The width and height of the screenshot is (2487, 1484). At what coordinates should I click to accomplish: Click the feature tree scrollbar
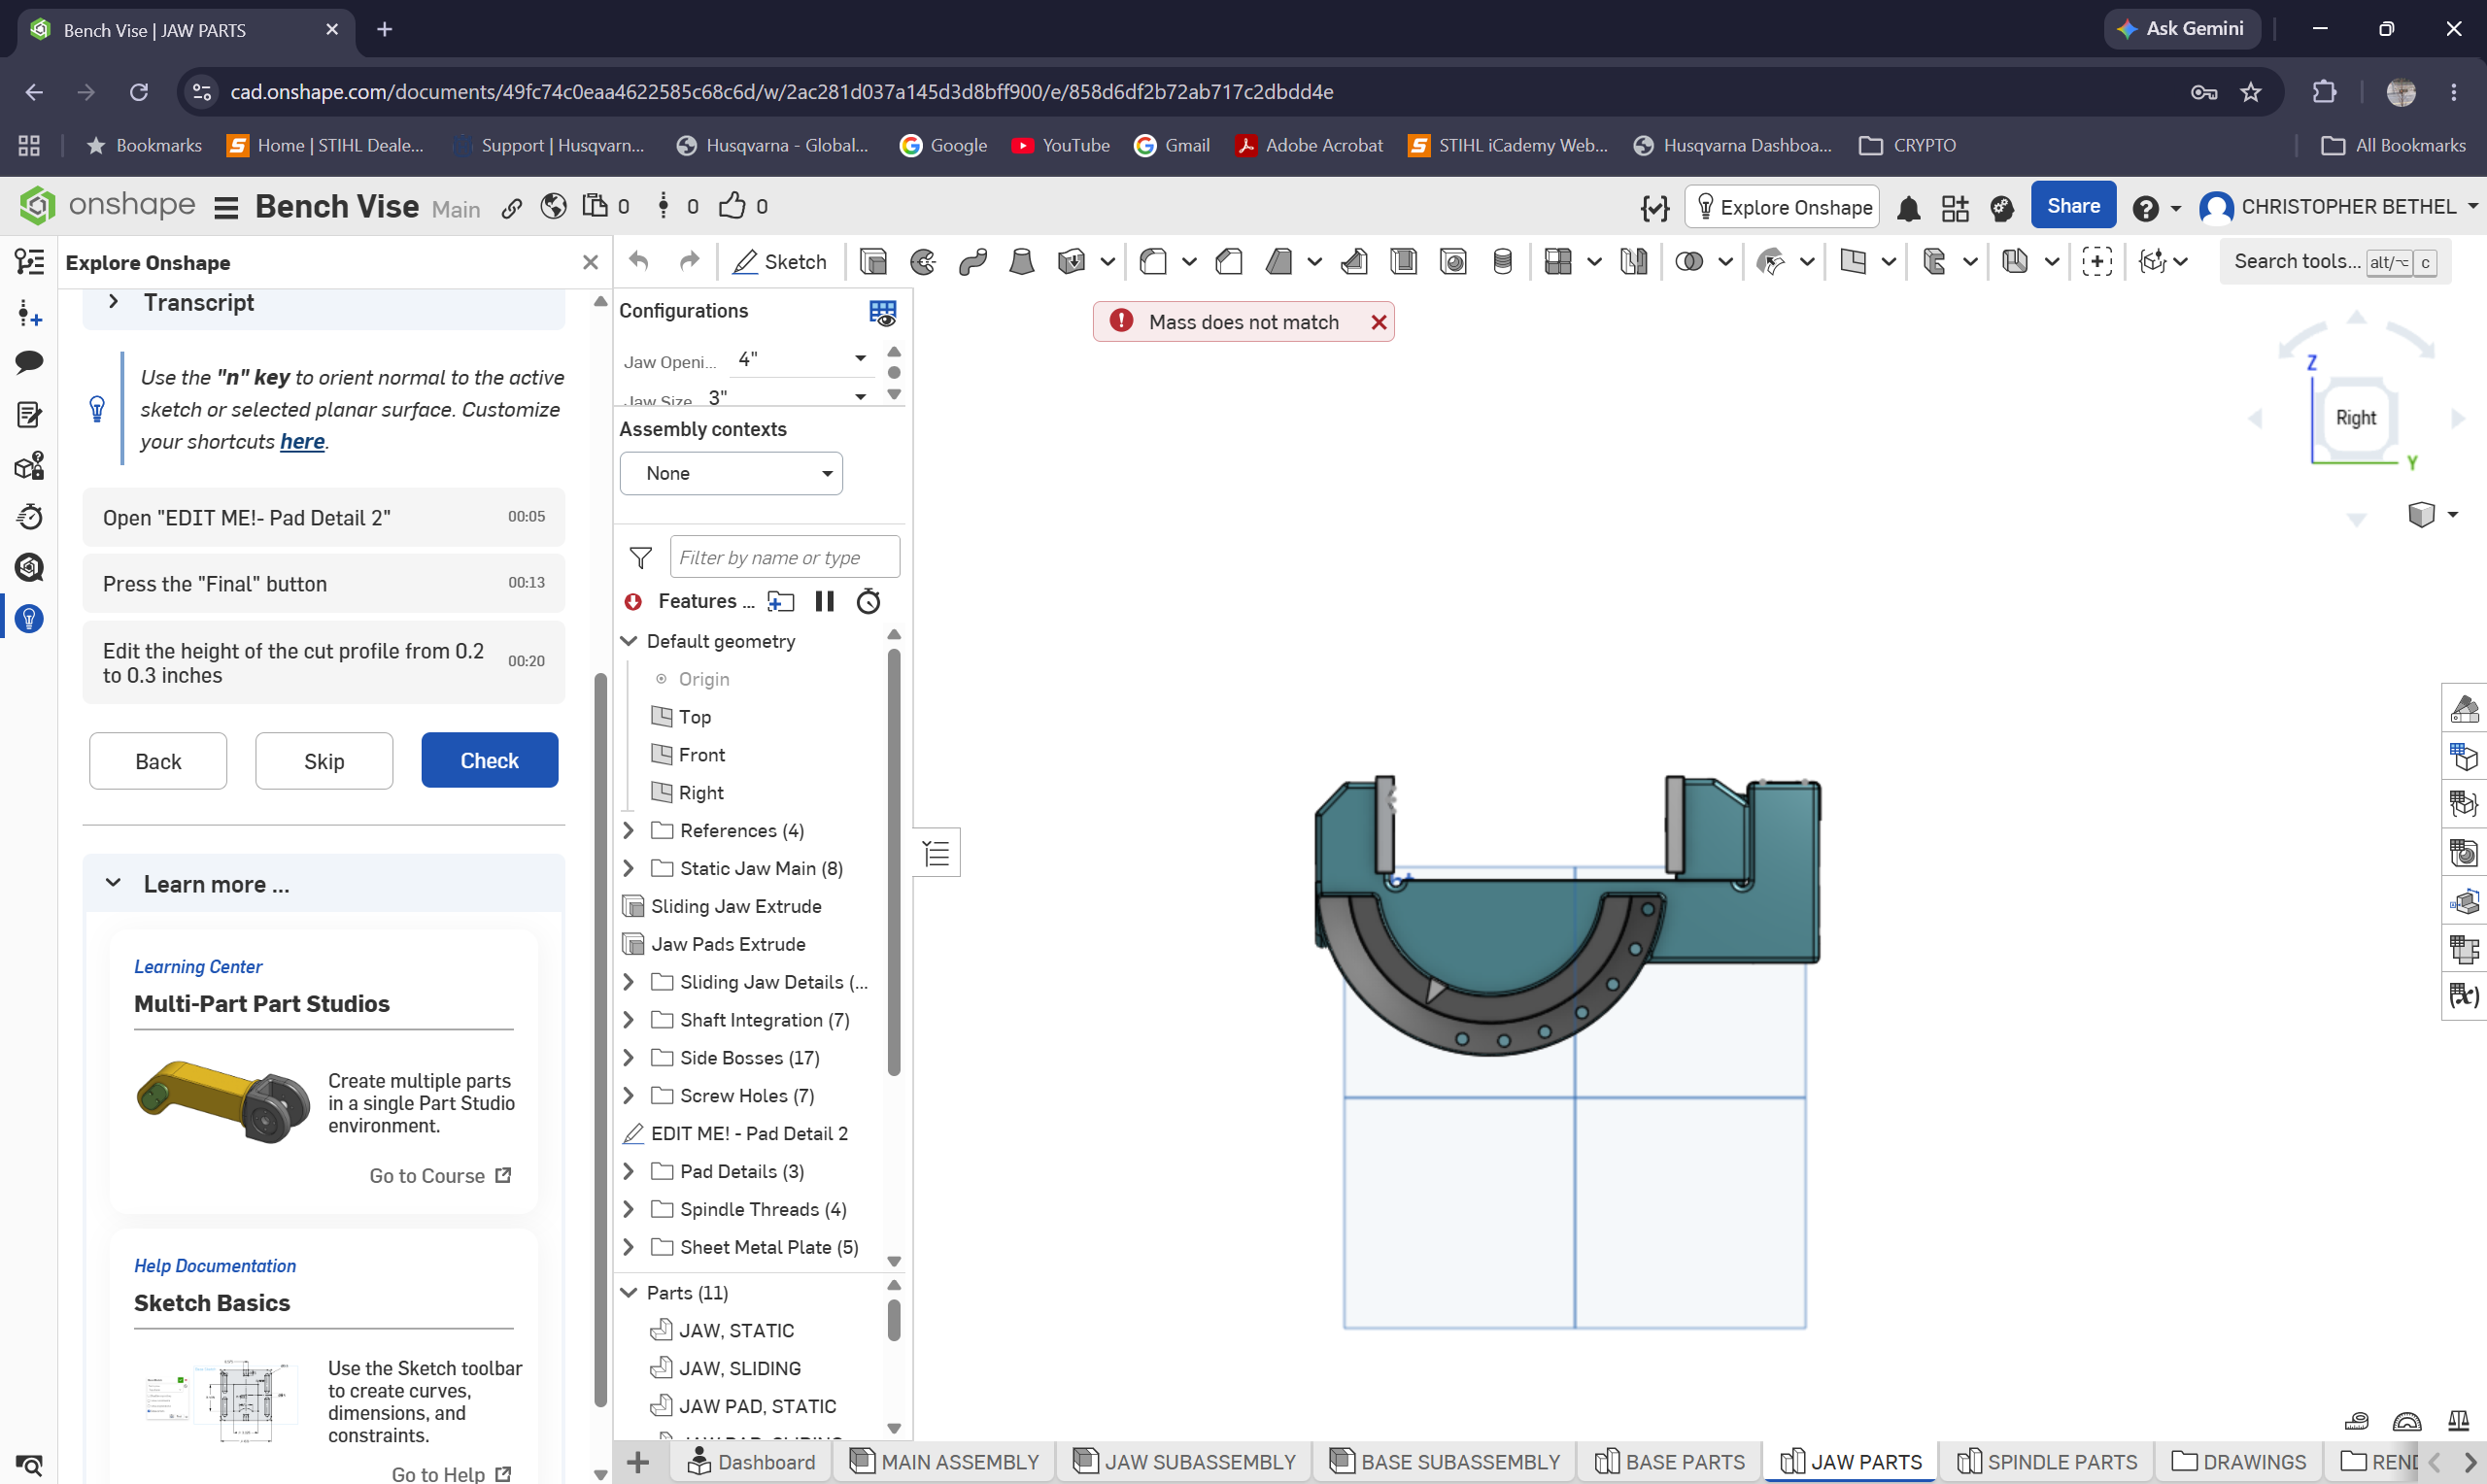894,862
